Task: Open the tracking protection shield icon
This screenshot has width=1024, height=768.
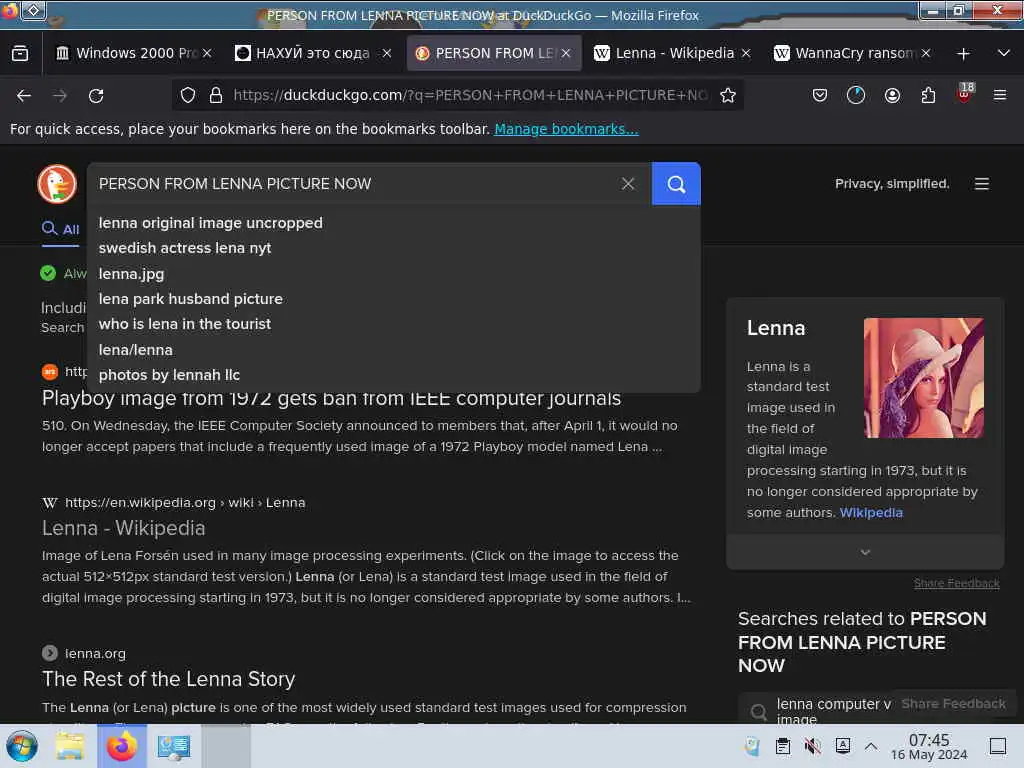Action: (x=188, y=95)
